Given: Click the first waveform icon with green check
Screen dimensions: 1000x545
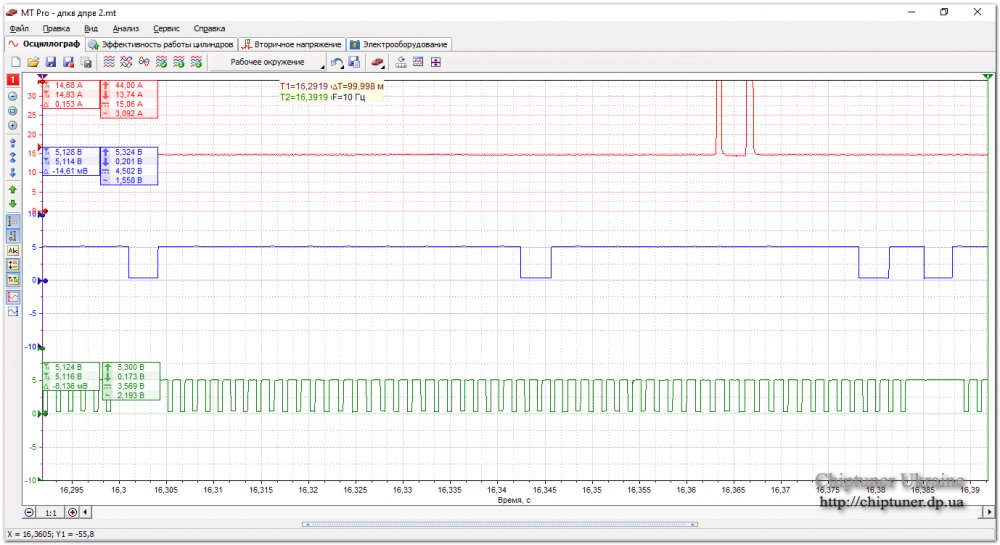Looking at the screenshot, I should [161, 62].
